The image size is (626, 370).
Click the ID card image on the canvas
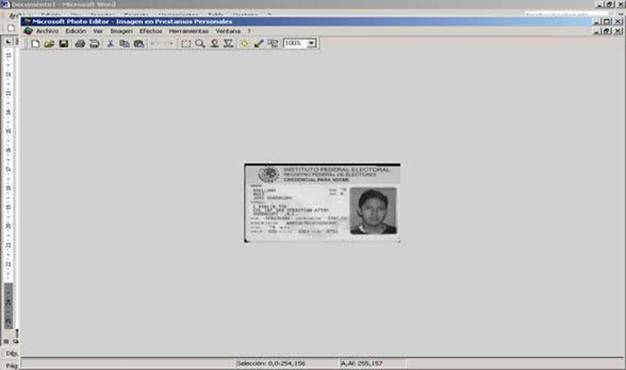coord(322,202)
